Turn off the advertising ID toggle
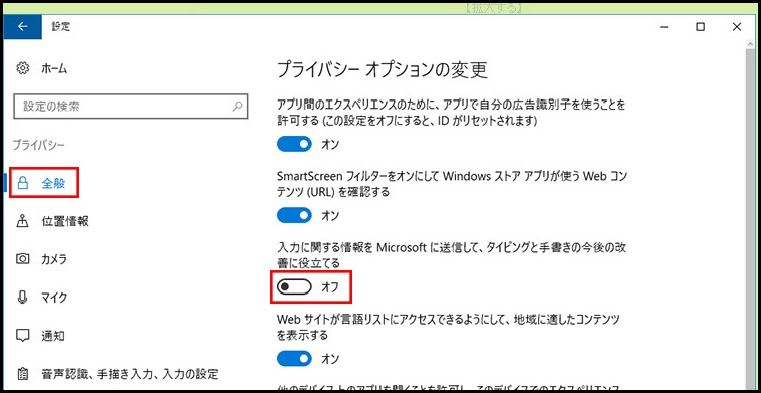The image size is (761, 393). point(294,144)
